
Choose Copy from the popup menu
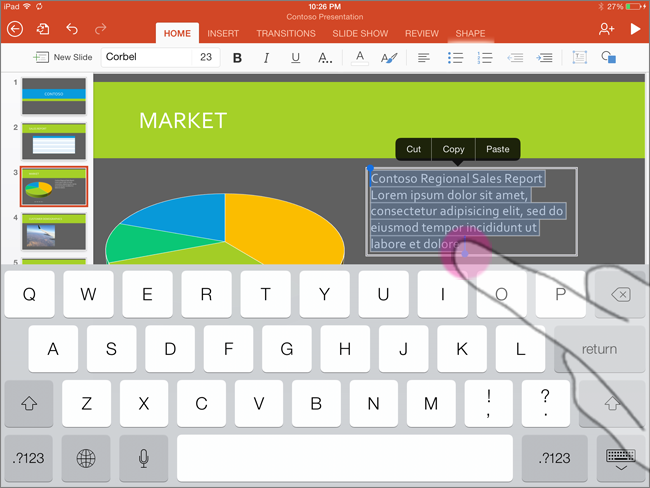click(453, 149)
